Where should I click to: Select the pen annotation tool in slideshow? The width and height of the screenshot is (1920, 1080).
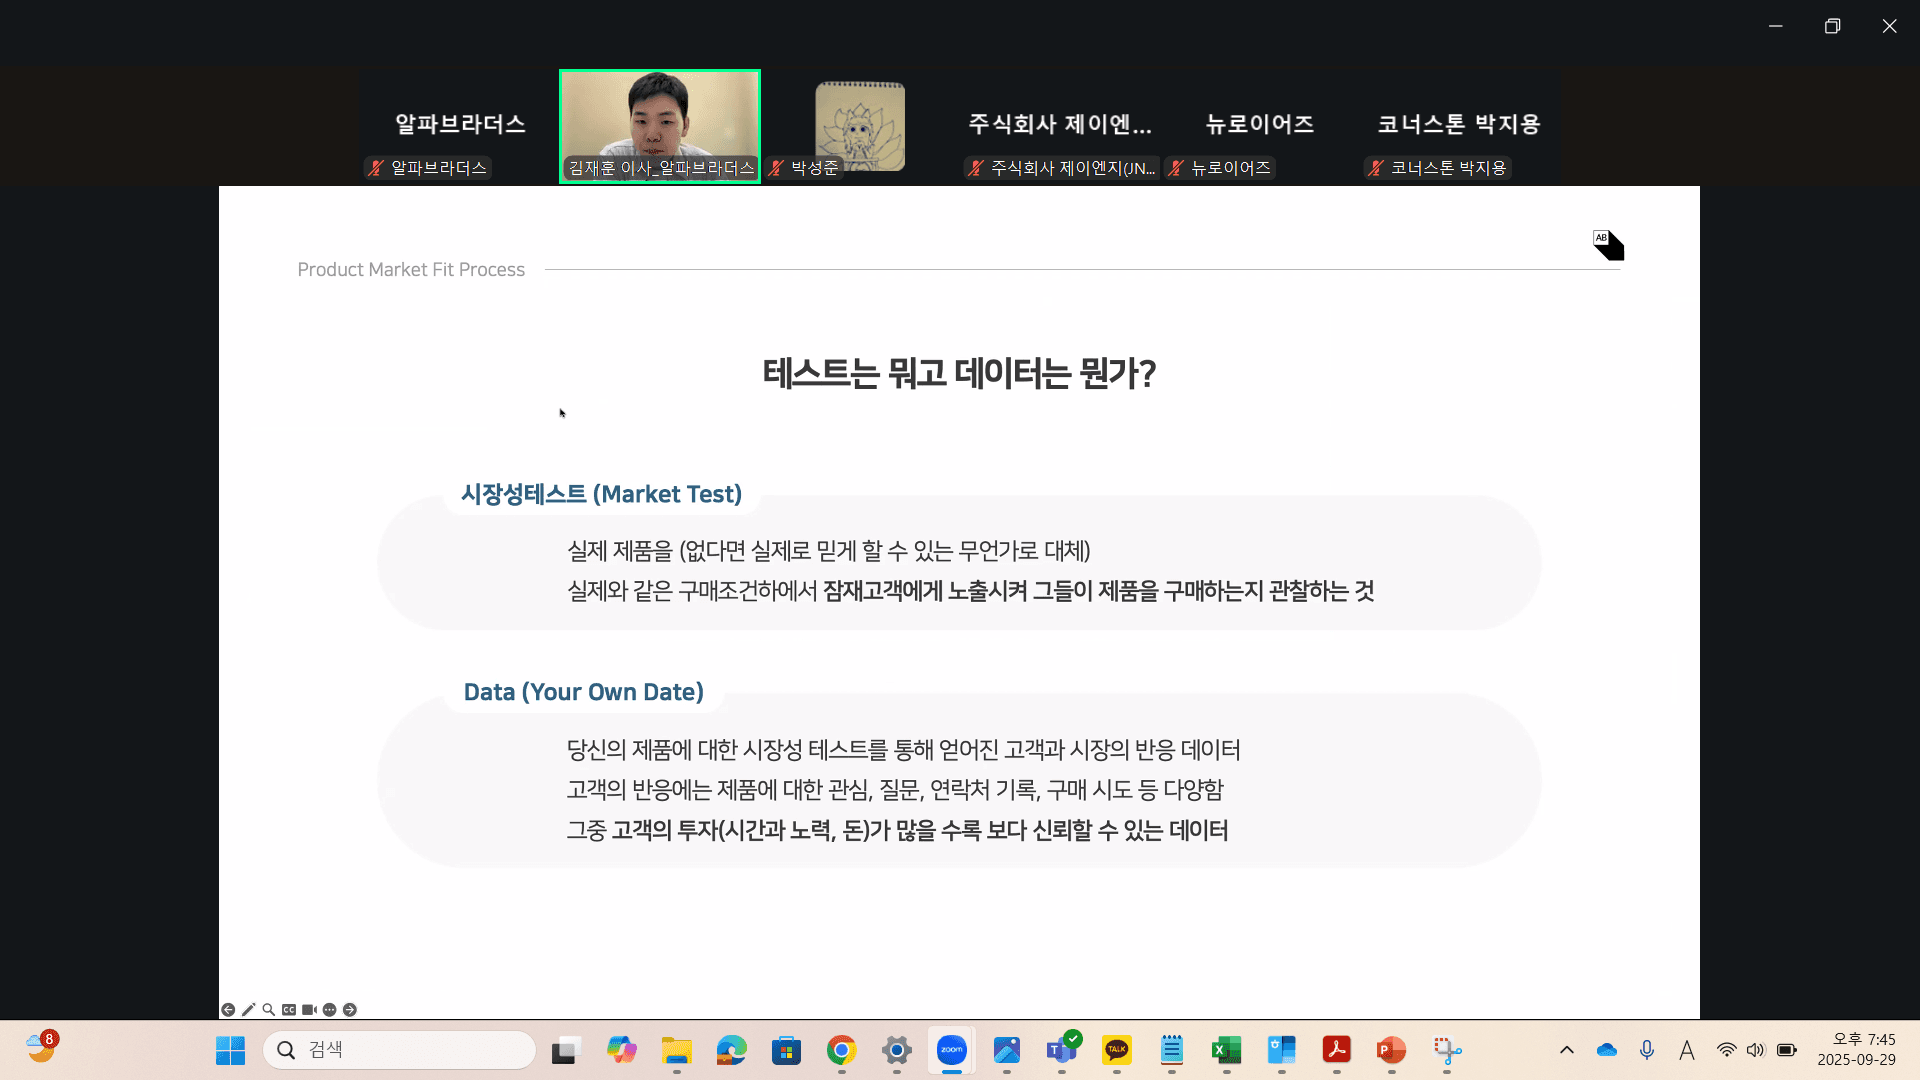248,1010
